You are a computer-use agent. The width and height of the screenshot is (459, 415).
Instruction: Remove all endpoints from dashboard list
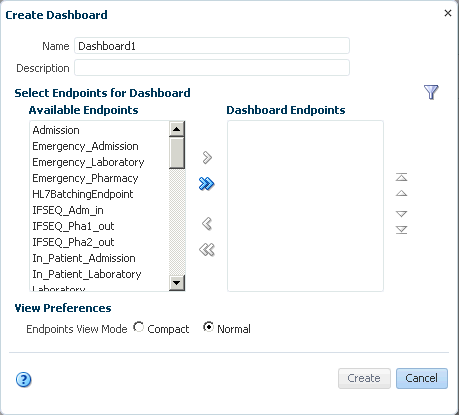point(207,250)
